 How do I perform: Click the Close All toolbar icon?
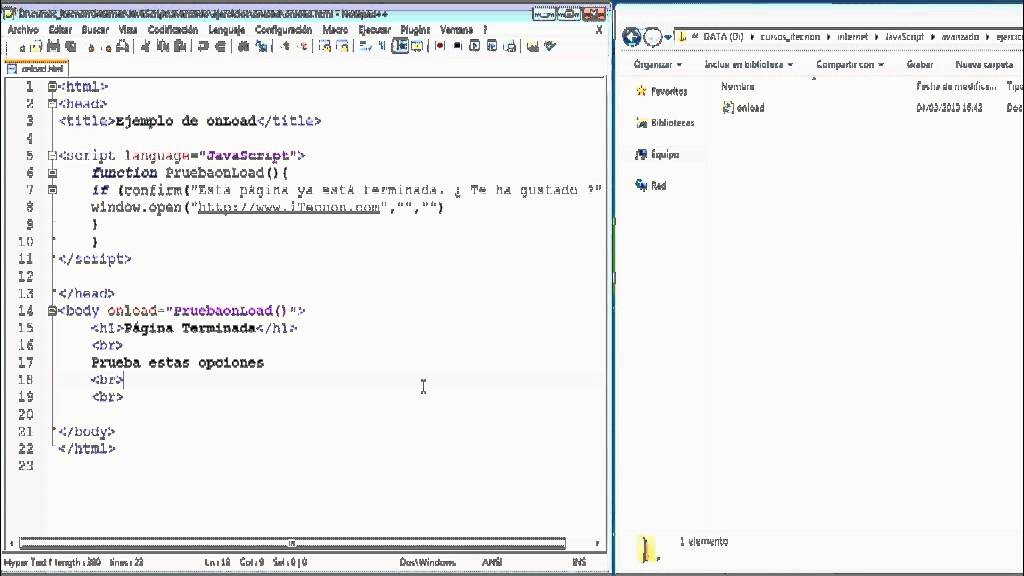(x=108, y=47)
